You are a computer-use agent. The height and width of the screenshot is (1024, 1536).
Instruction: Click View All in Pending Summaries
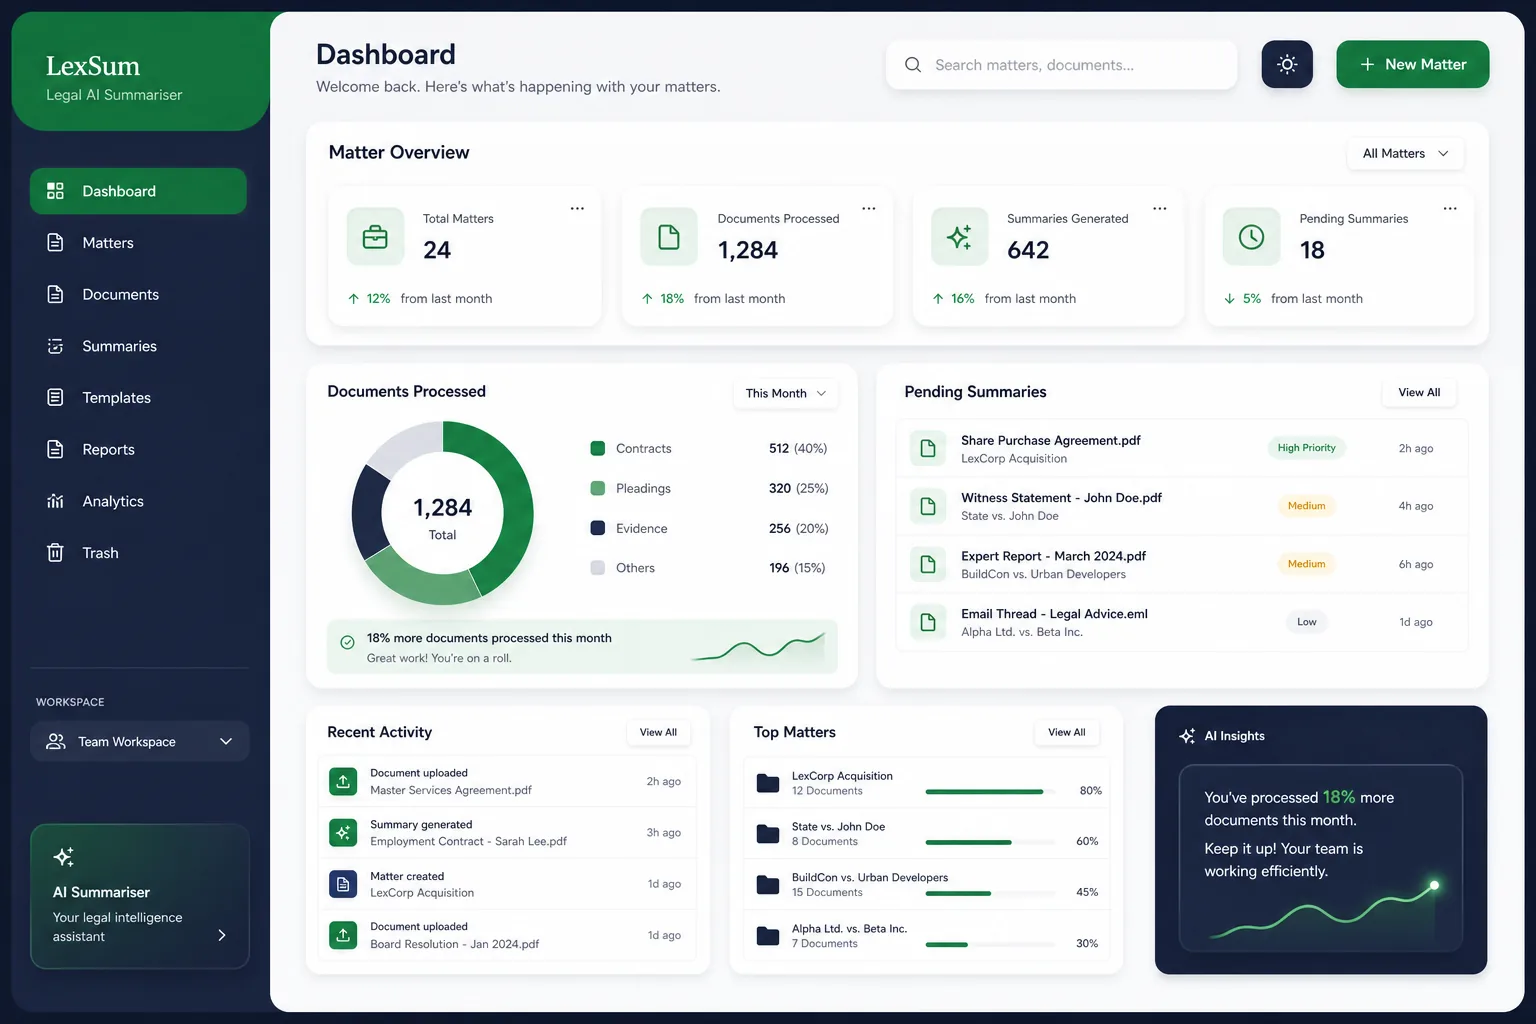coord(1419,392)
